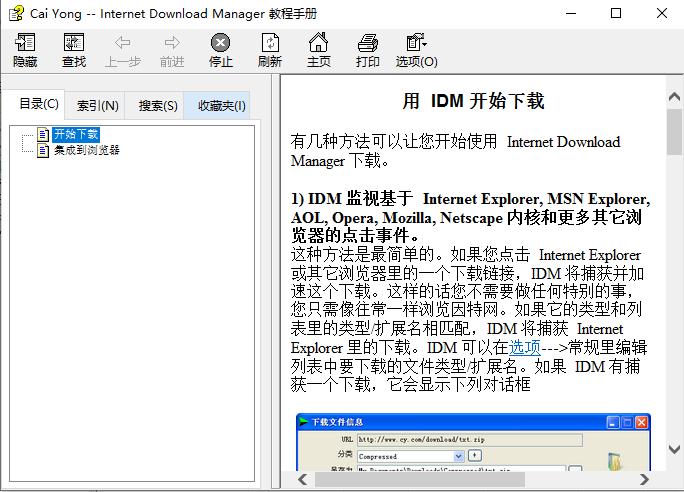Click the horizontal scrollbar right arrow

(x=644, y=479)
